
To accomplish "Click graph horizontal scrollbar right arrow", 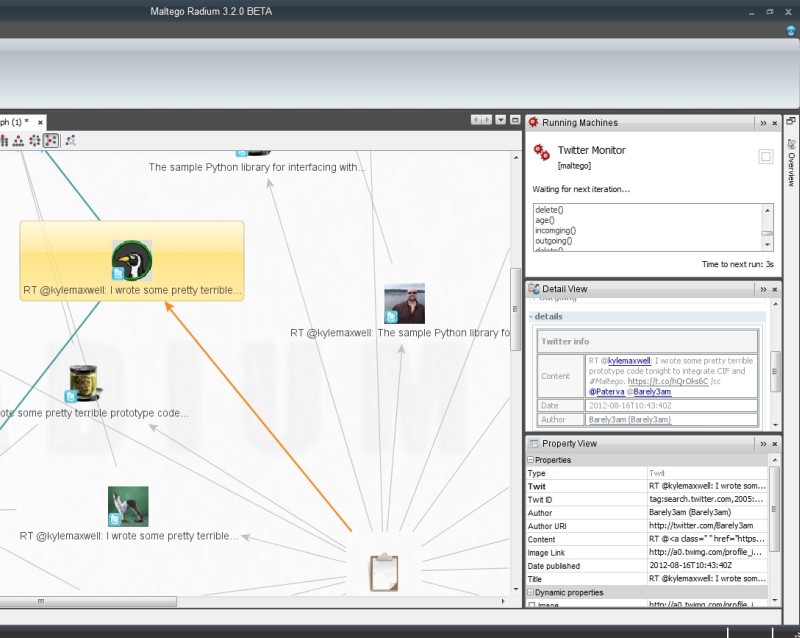I will pyautogui.click(x=503, y=601).
